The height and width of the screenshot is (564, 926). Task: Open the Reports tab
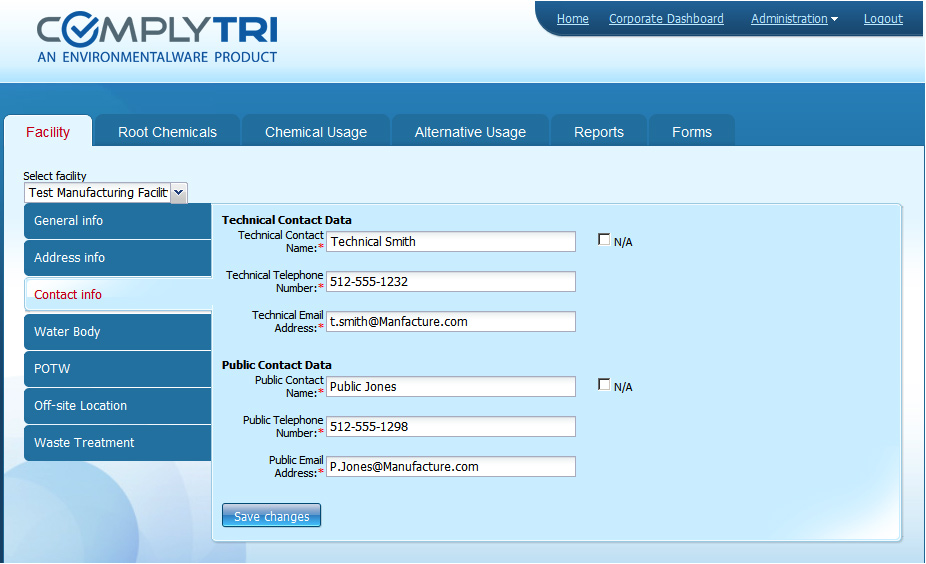click(598, 132)
